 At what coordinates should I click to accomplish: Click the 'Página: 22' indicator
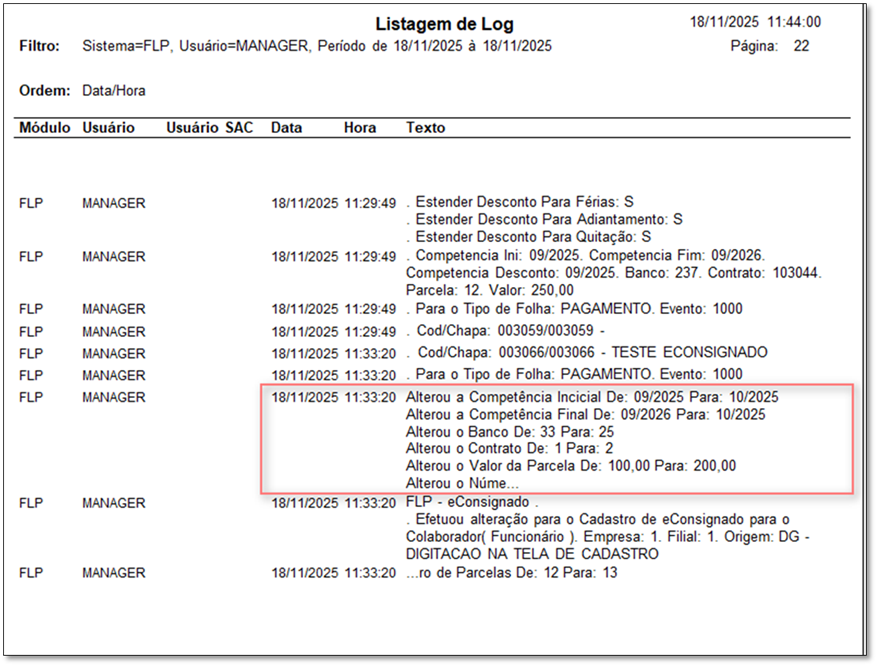coord(770,46)
